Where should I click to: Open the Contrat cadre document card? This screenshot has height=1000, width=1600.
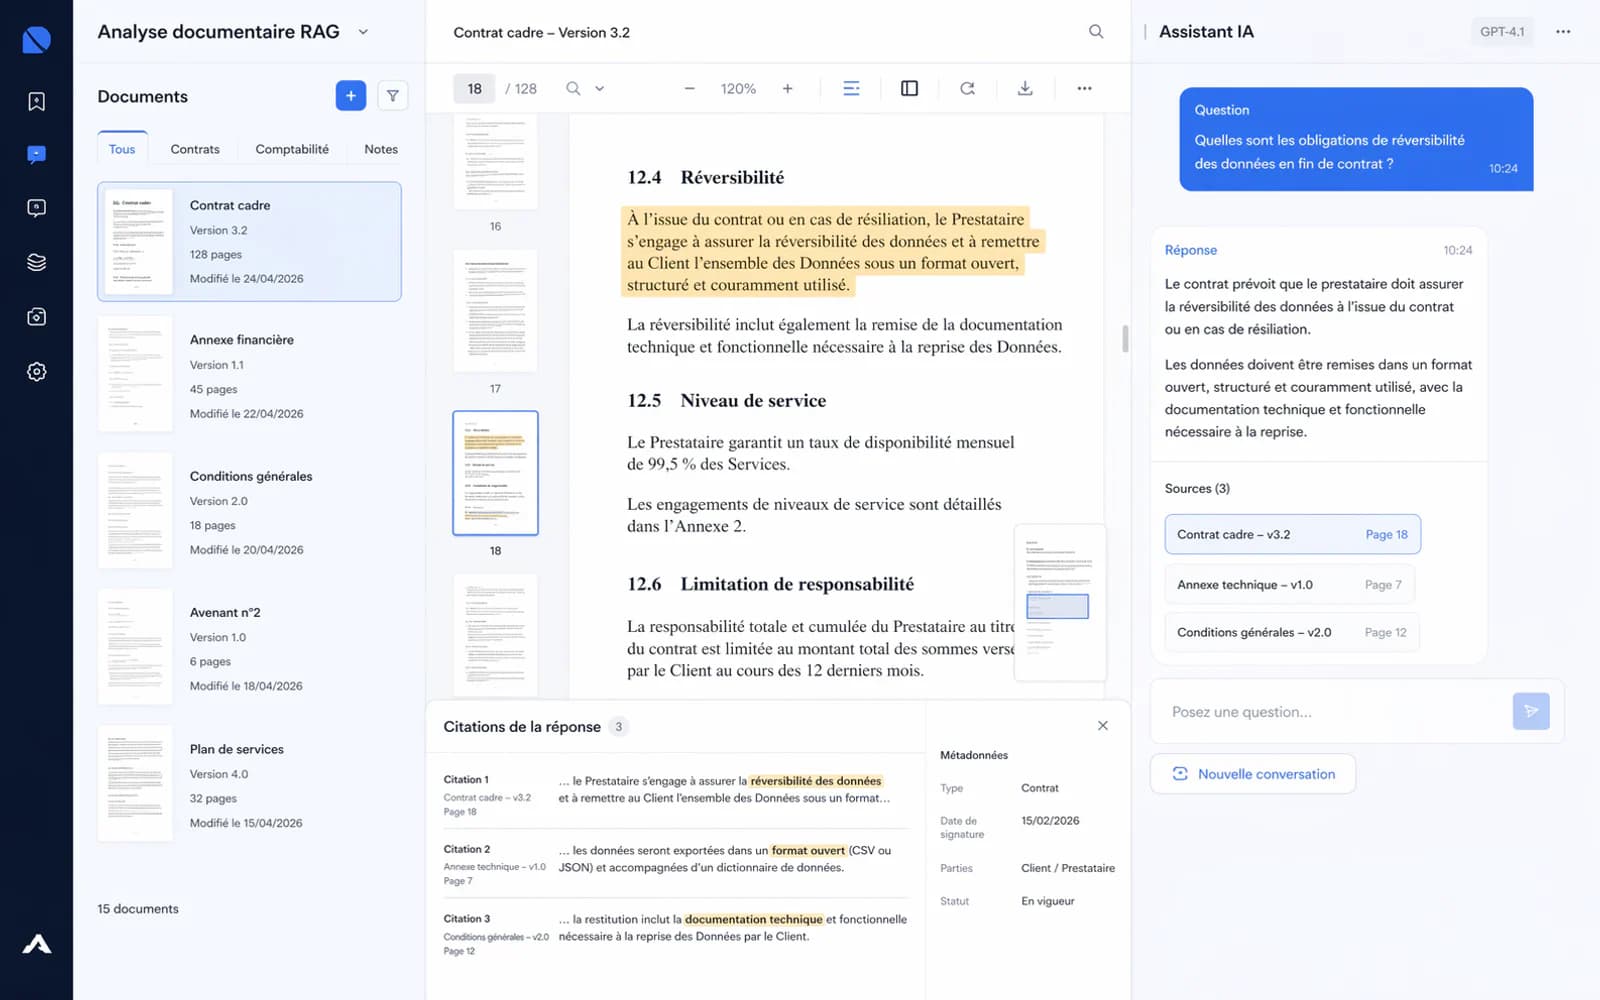pos(249,241)
